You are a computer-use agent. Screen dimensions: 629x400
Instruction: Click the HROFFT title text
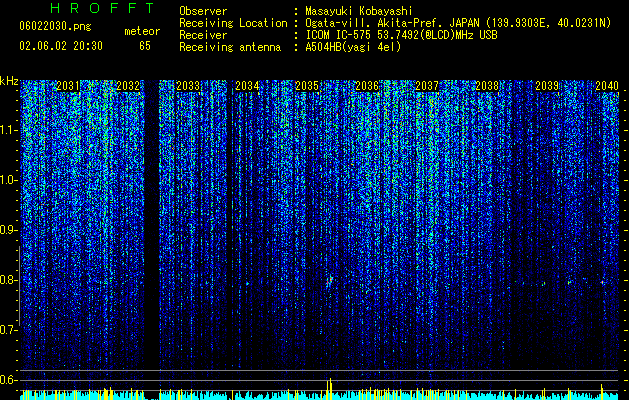tap(102, 8)
